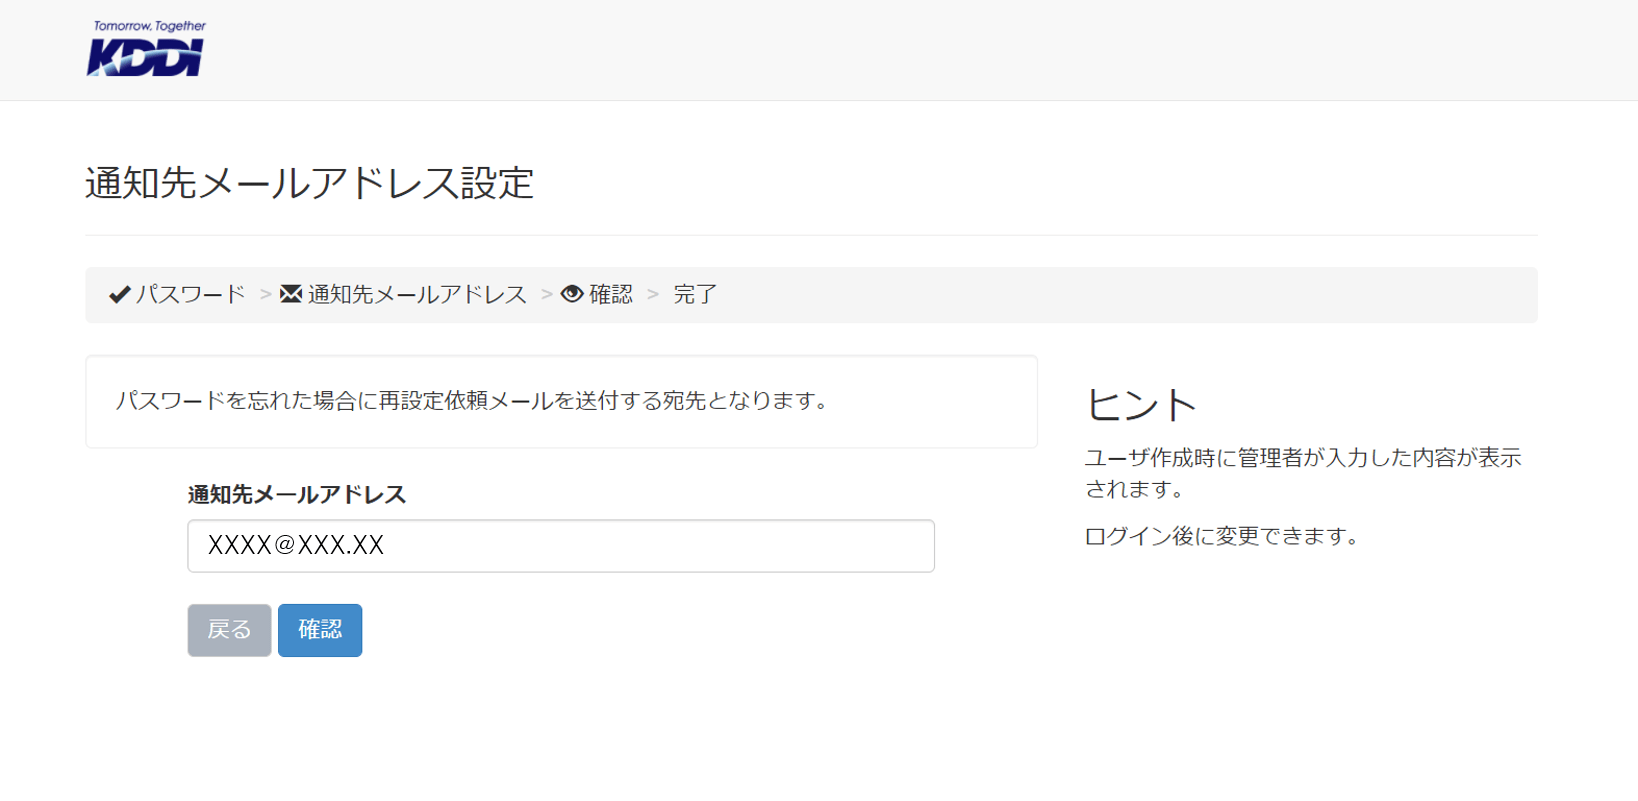This screenshot has width=1638, height=801.
Task: Select the 完了 step in breadcrumb
Action: coord(695,294)
